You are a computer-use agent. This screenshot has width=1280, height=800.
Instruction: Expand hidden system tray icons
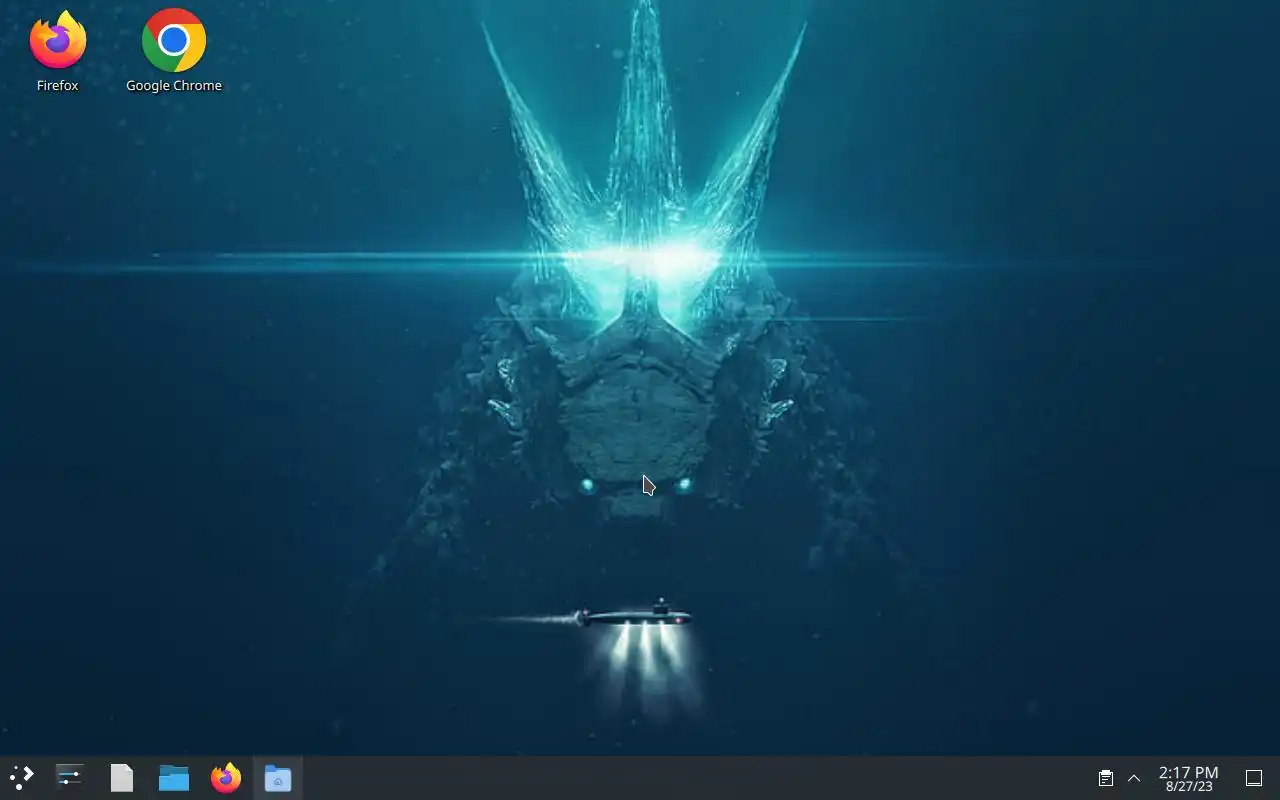click(1134, 778)
